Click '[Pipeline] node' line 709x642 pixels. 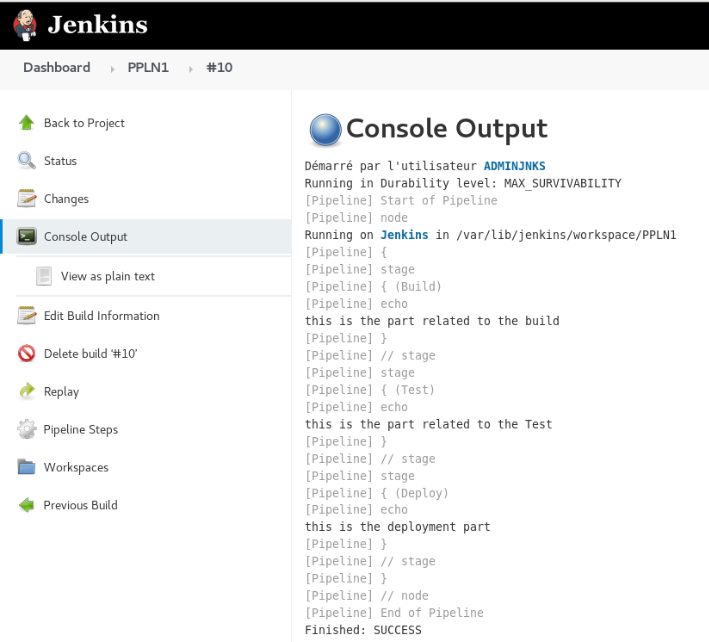pos(356,217)
